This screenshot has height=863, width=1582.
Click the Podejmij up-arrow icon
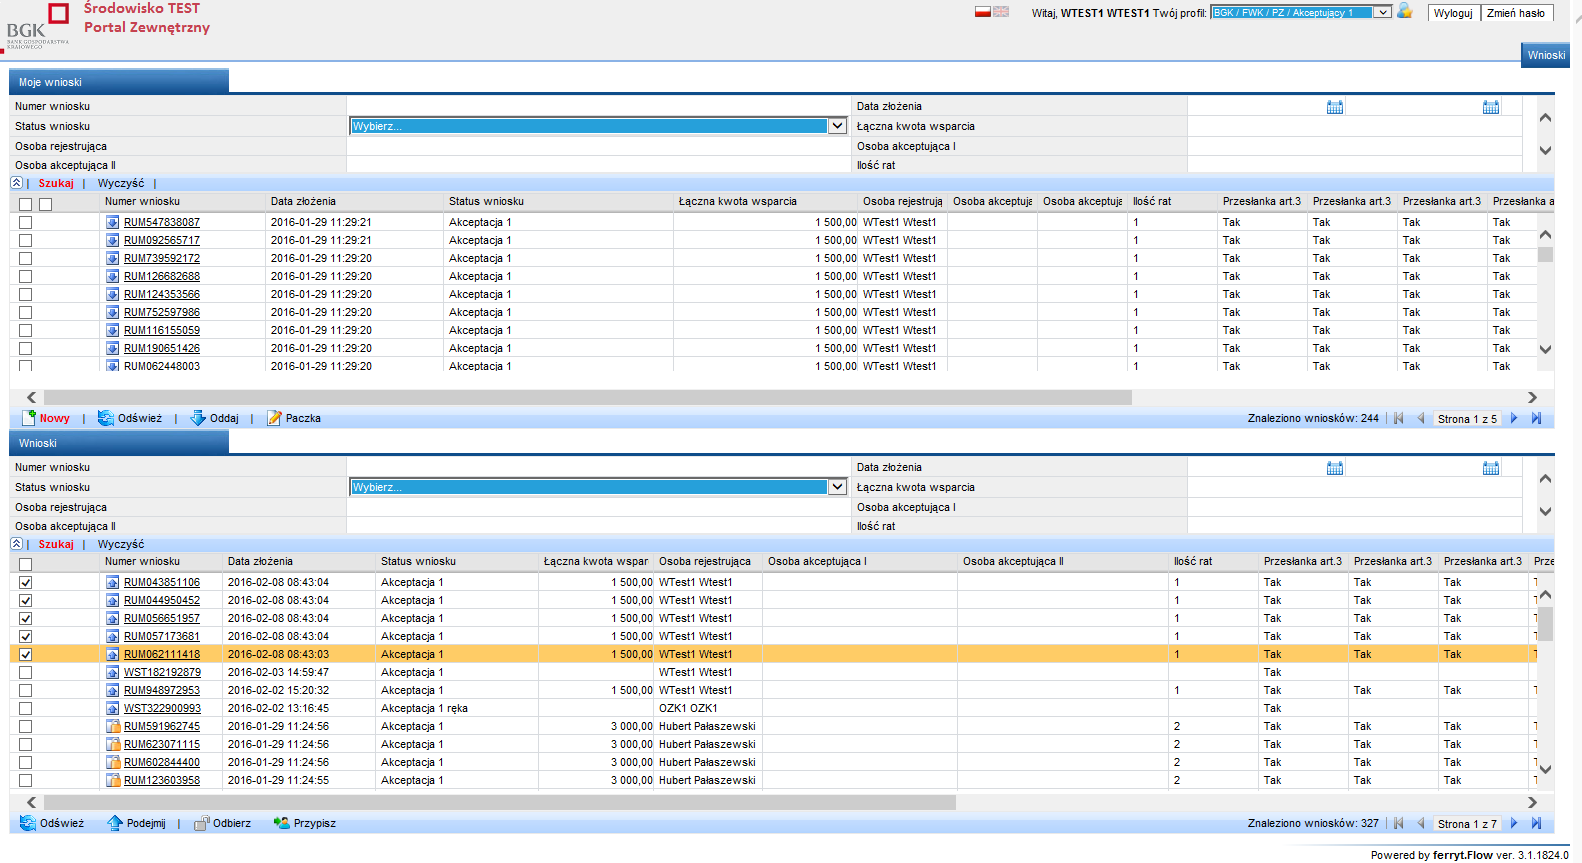click(x=115, y=823)
